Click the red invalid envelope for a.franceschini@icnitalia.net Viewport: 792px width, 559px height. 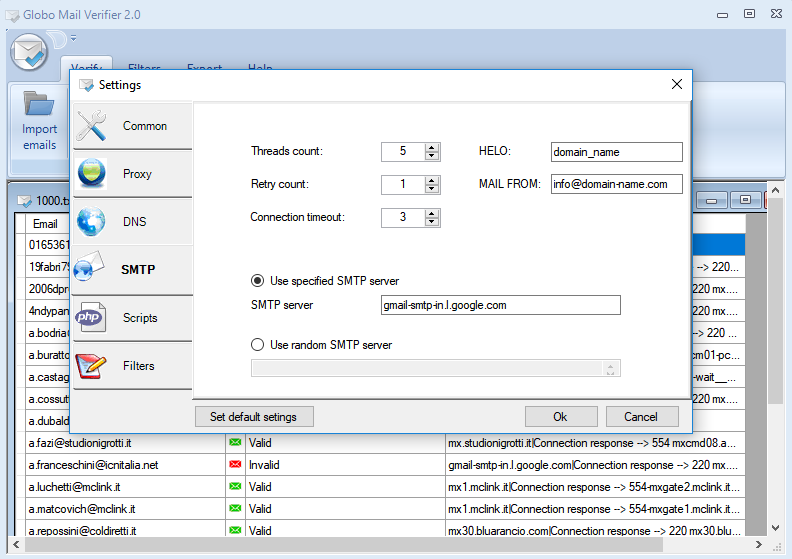pyautogui.click(x=235, y=464)
